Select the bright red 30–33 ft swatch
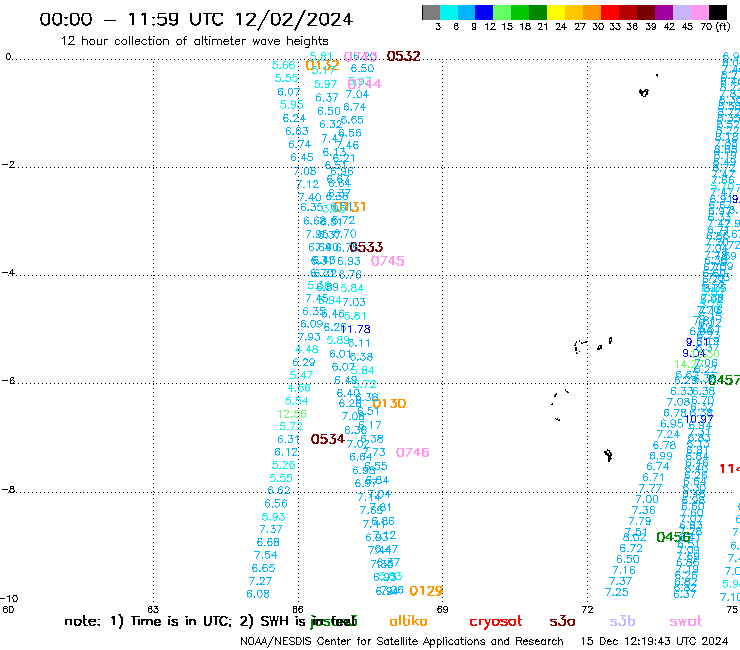 coord(610,12)
